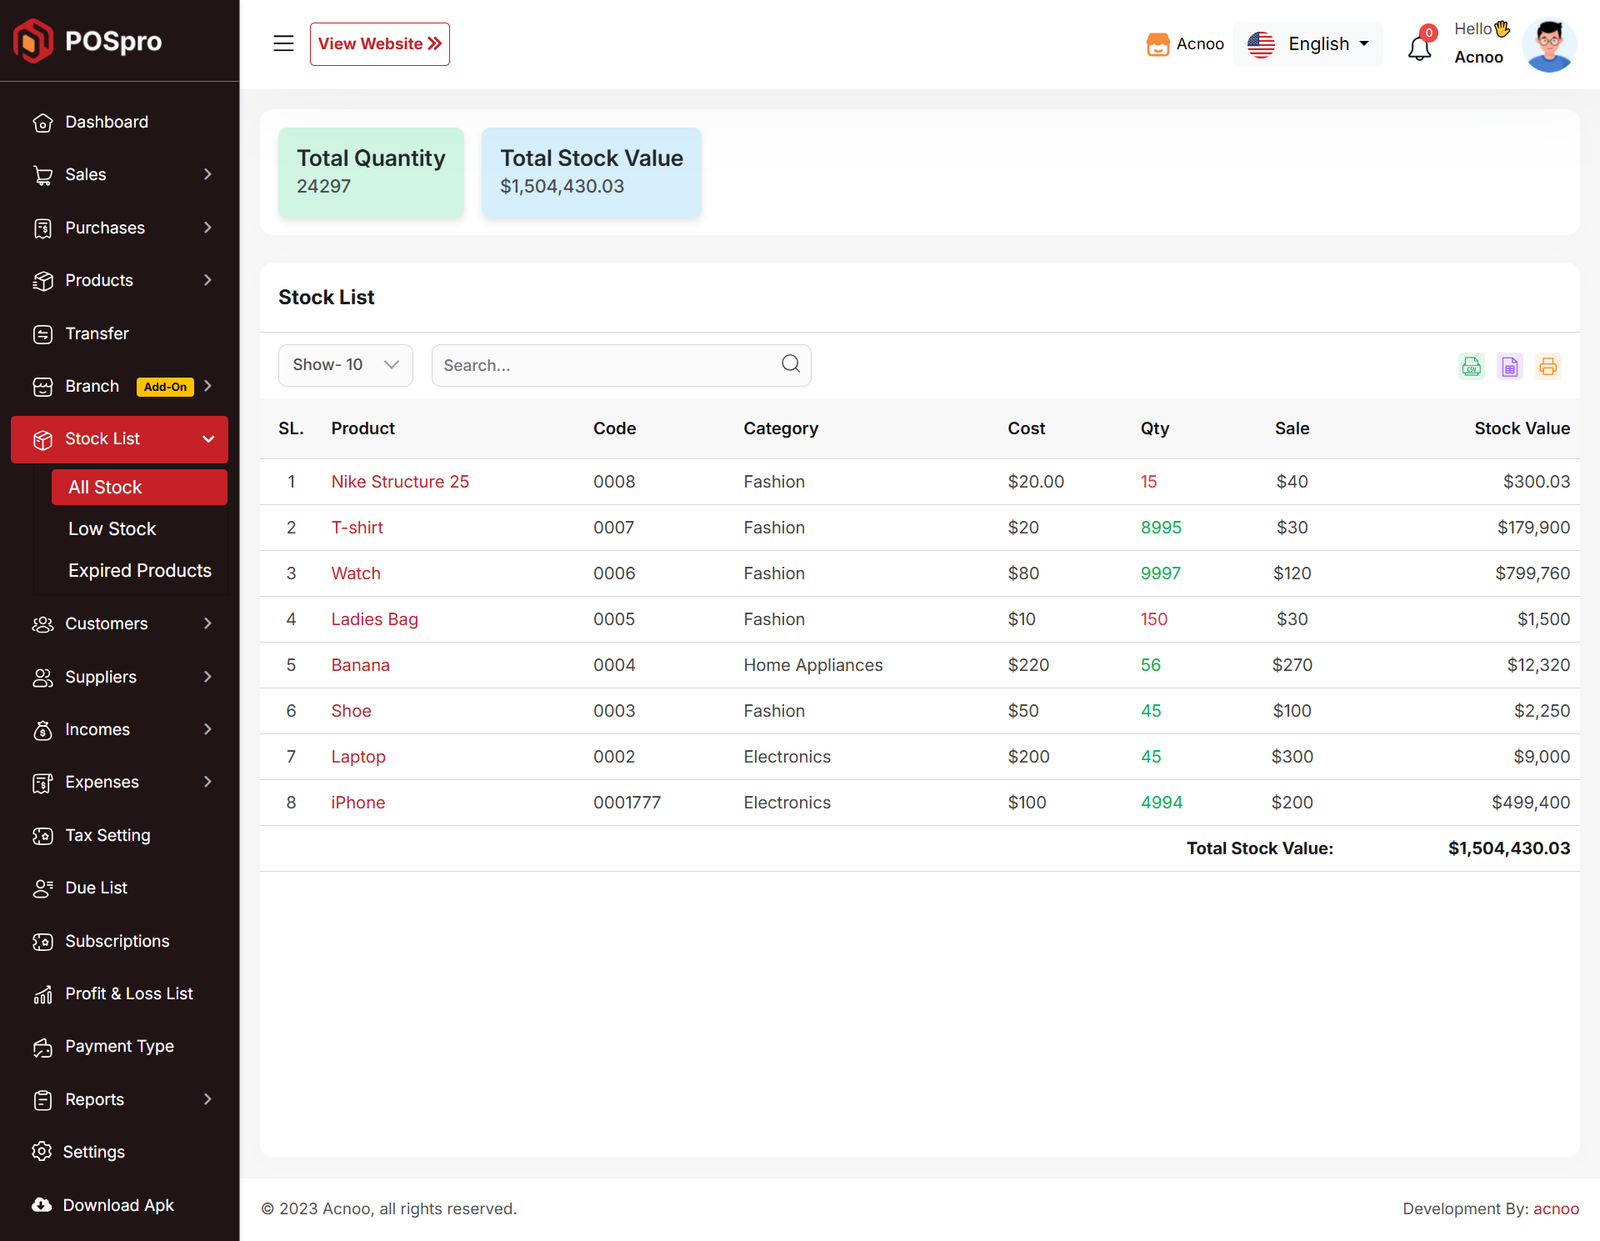Image resolution: width=1600 pixels, height=1241 pixels.
Task: Click the Acnoo store icon
Action: [1157, 44]
